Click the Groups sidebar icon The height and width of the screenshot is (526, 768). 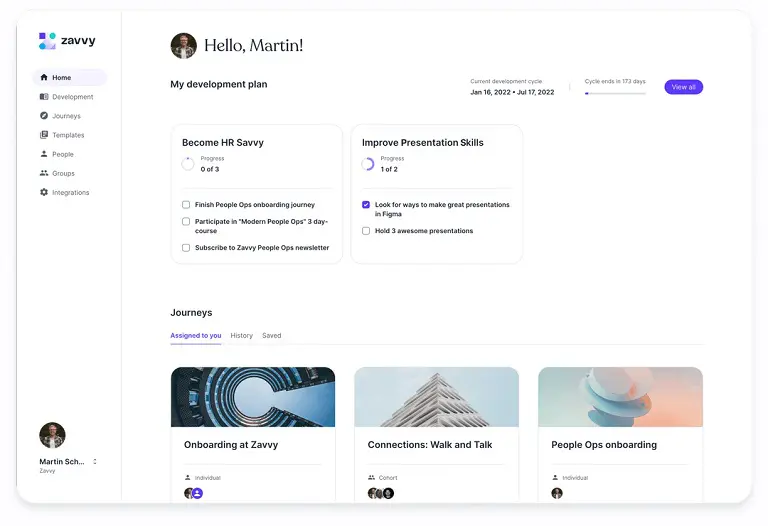pyautogui.click(x=44, y=173)
